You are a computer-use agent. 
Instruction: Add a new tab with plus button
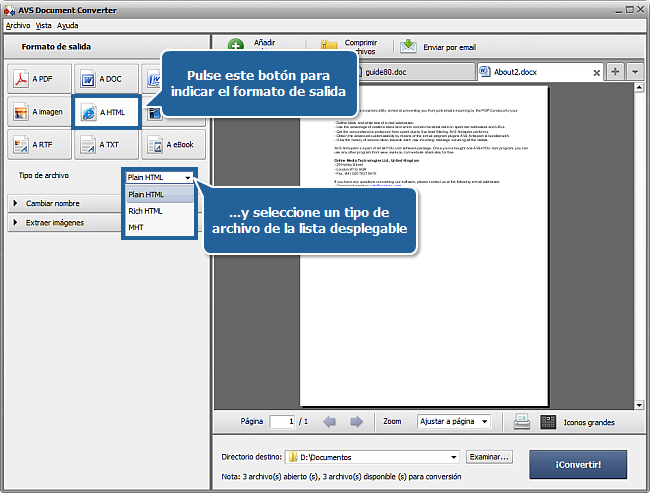coord(615,72)
